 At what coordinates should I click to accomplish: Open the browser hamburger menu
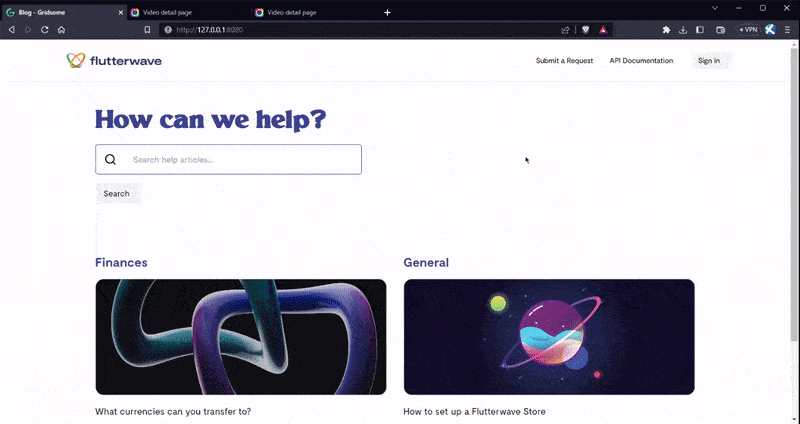point(788,30)
